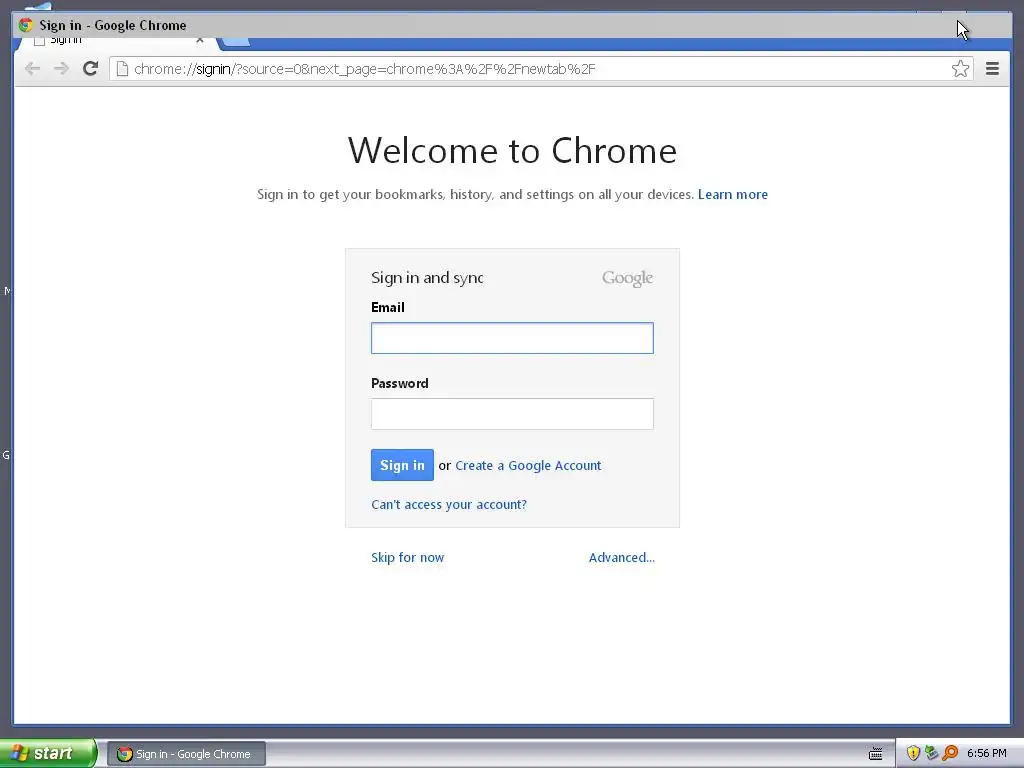Click the network connection tray icon
The width and height of the screenshot is (1024, 768).
931,753
